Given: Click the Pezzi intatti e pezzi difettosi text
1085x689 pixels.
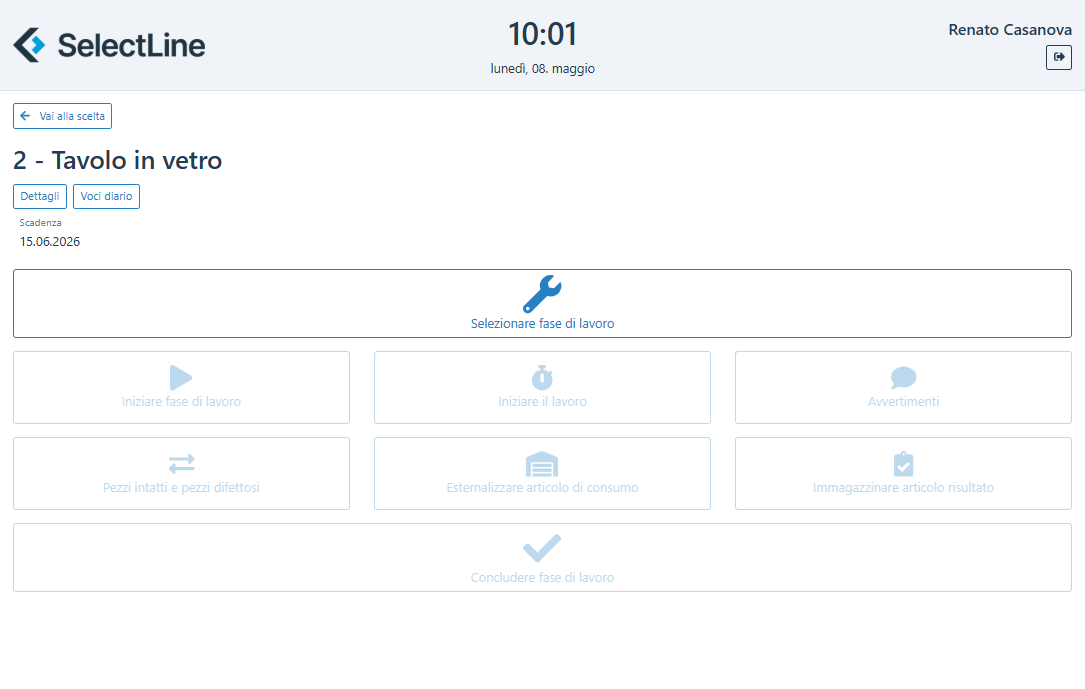Looking at the screenshot, I should [181, 488].
